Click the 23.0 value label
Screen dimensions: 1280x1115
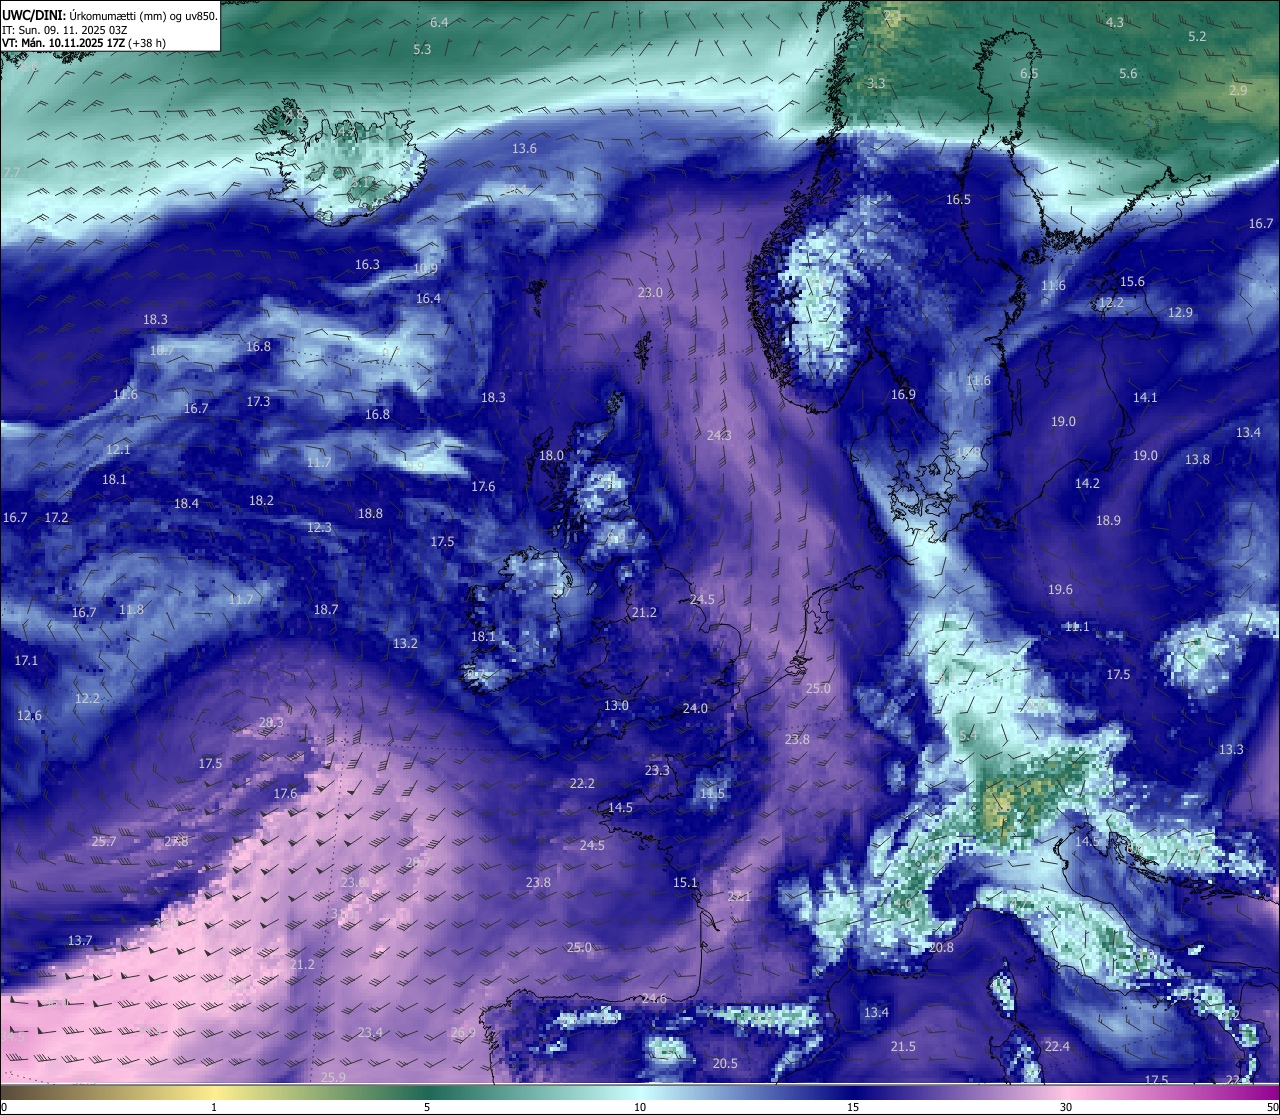point(650,292)
